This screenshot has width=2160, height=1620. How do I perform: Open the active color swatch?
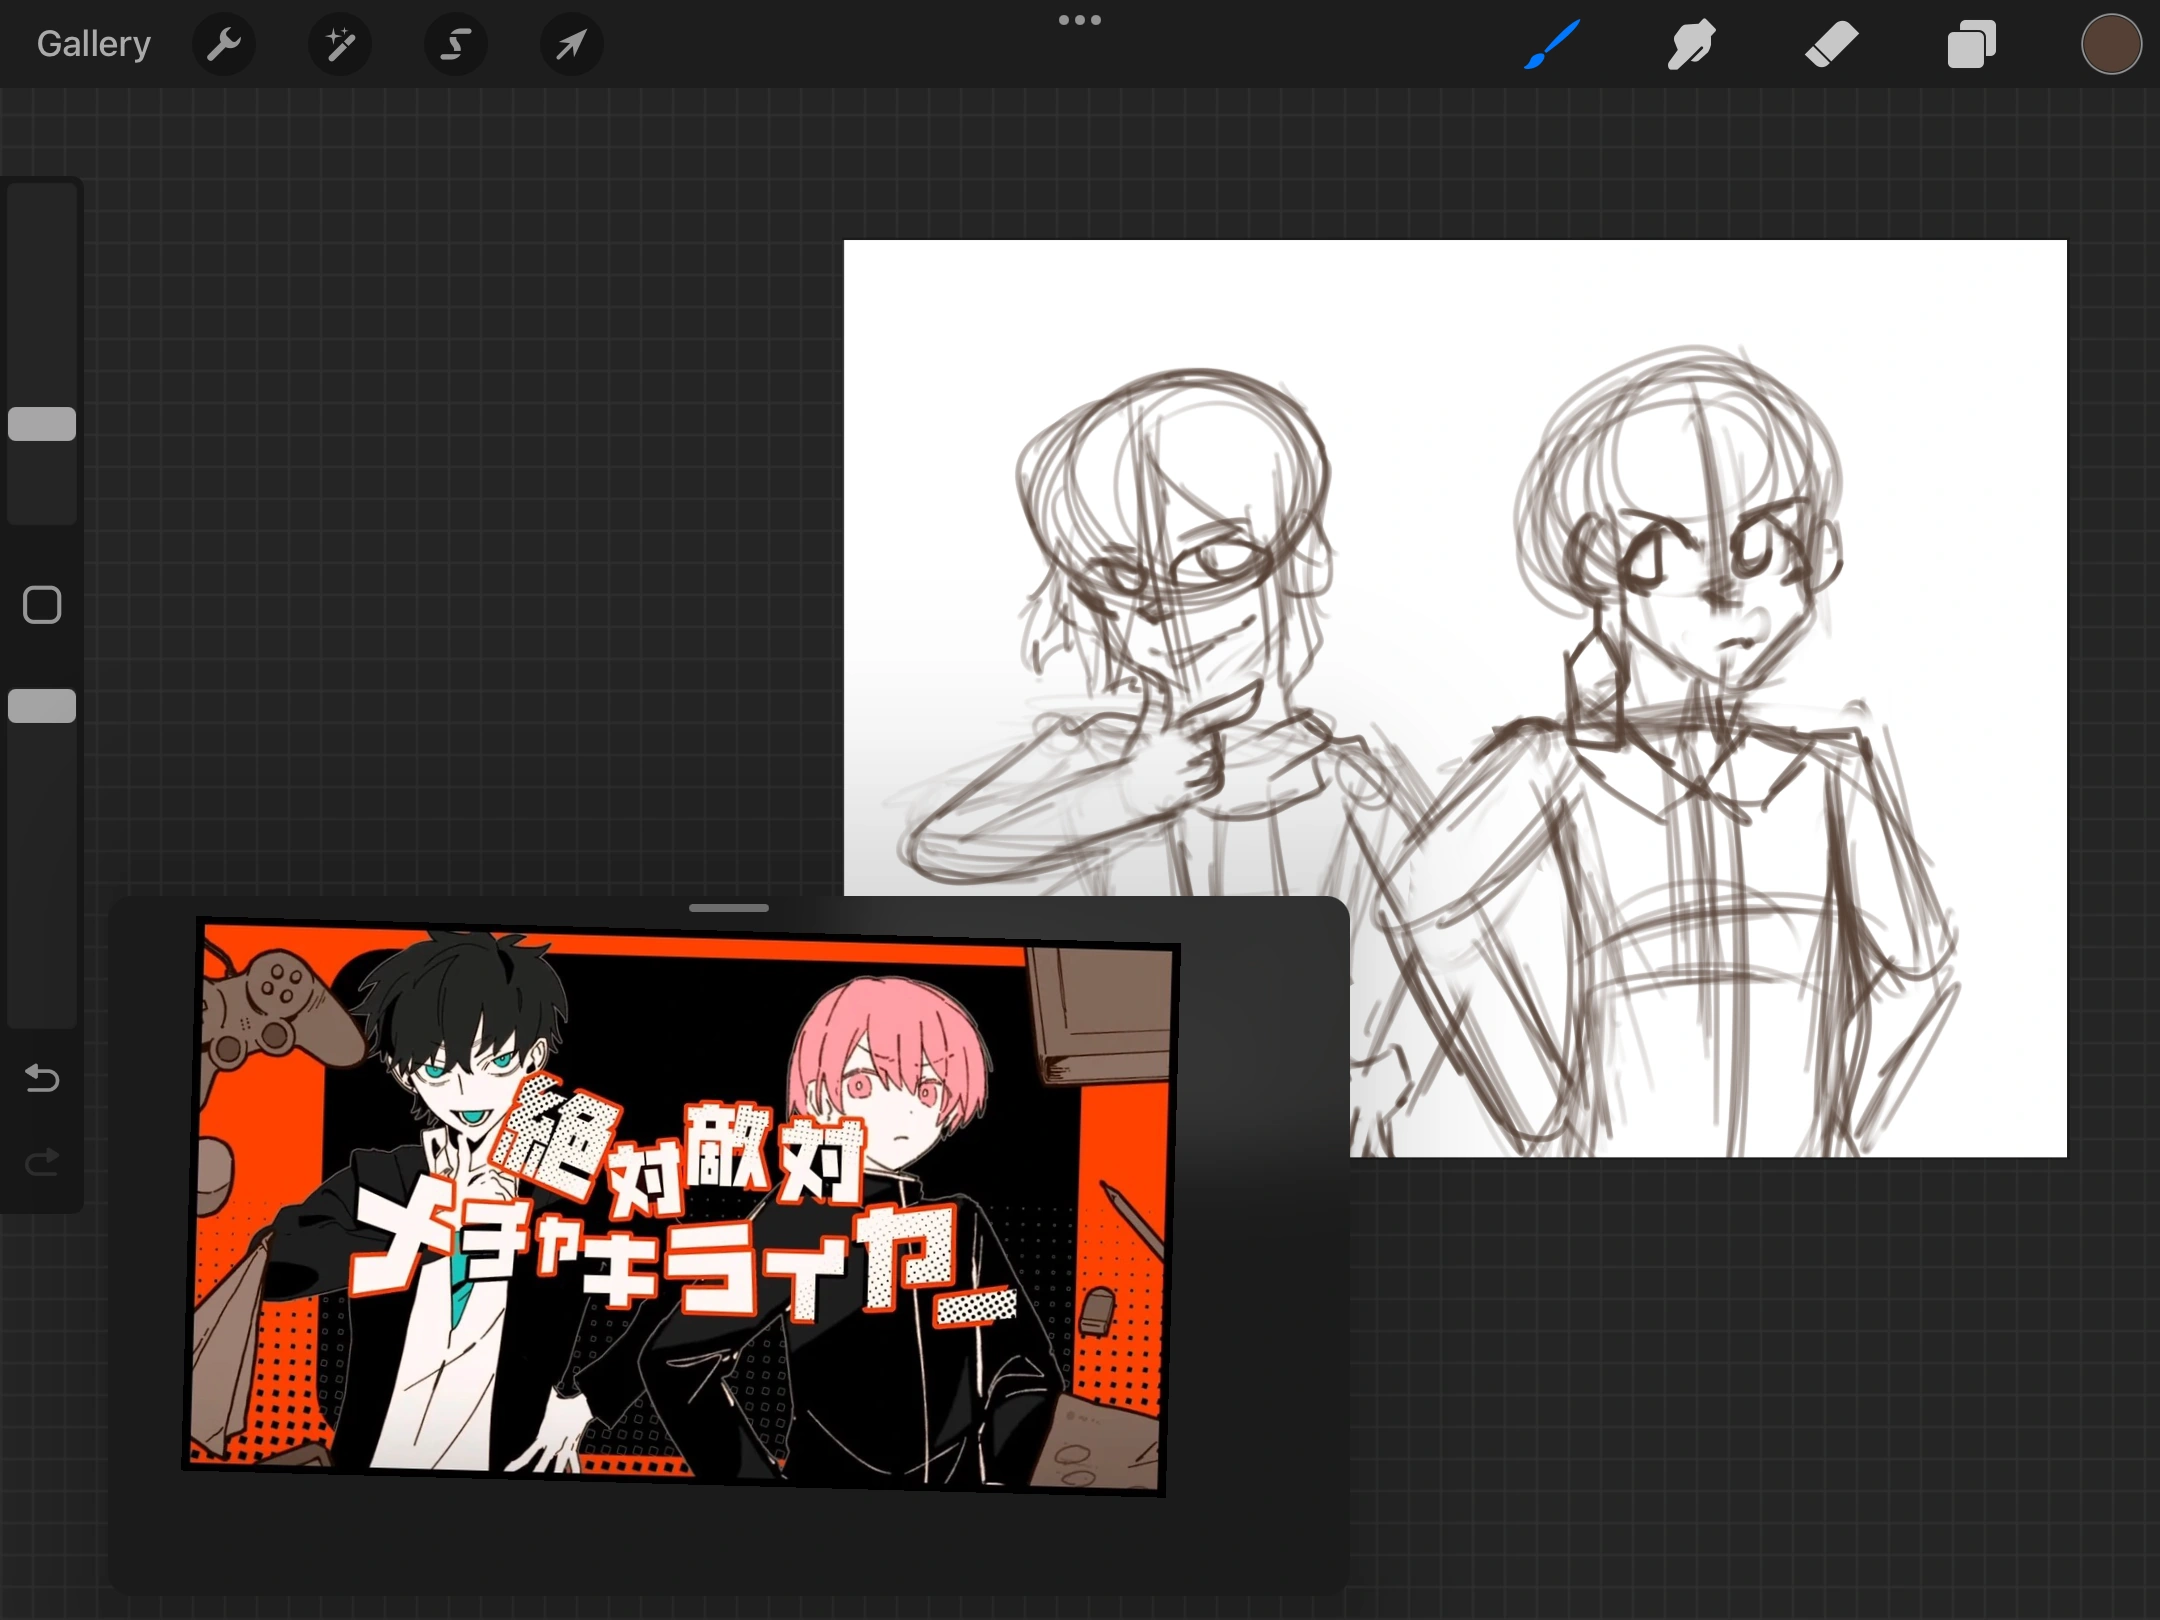pos(2111,43)
